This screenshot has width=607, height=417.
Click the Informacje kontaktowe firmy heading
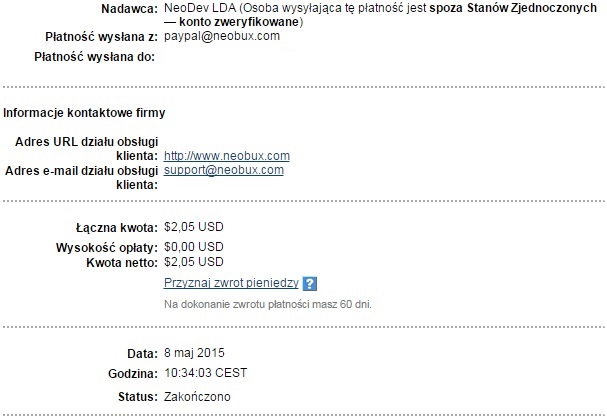click(84, 113)
